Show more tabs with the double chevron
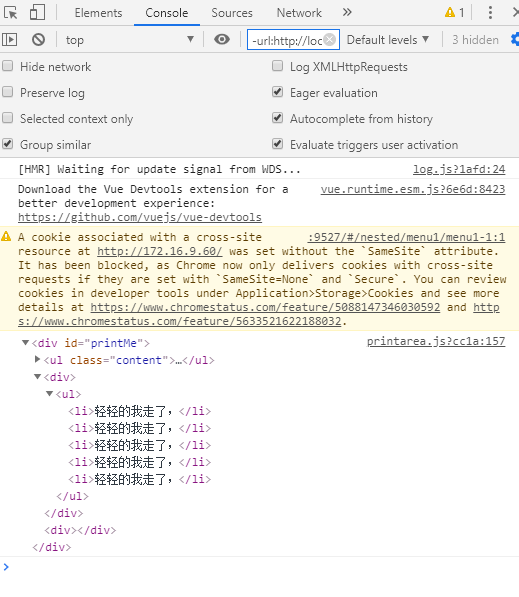Screen dimensions: 519x597 click(x=347, y=13)
